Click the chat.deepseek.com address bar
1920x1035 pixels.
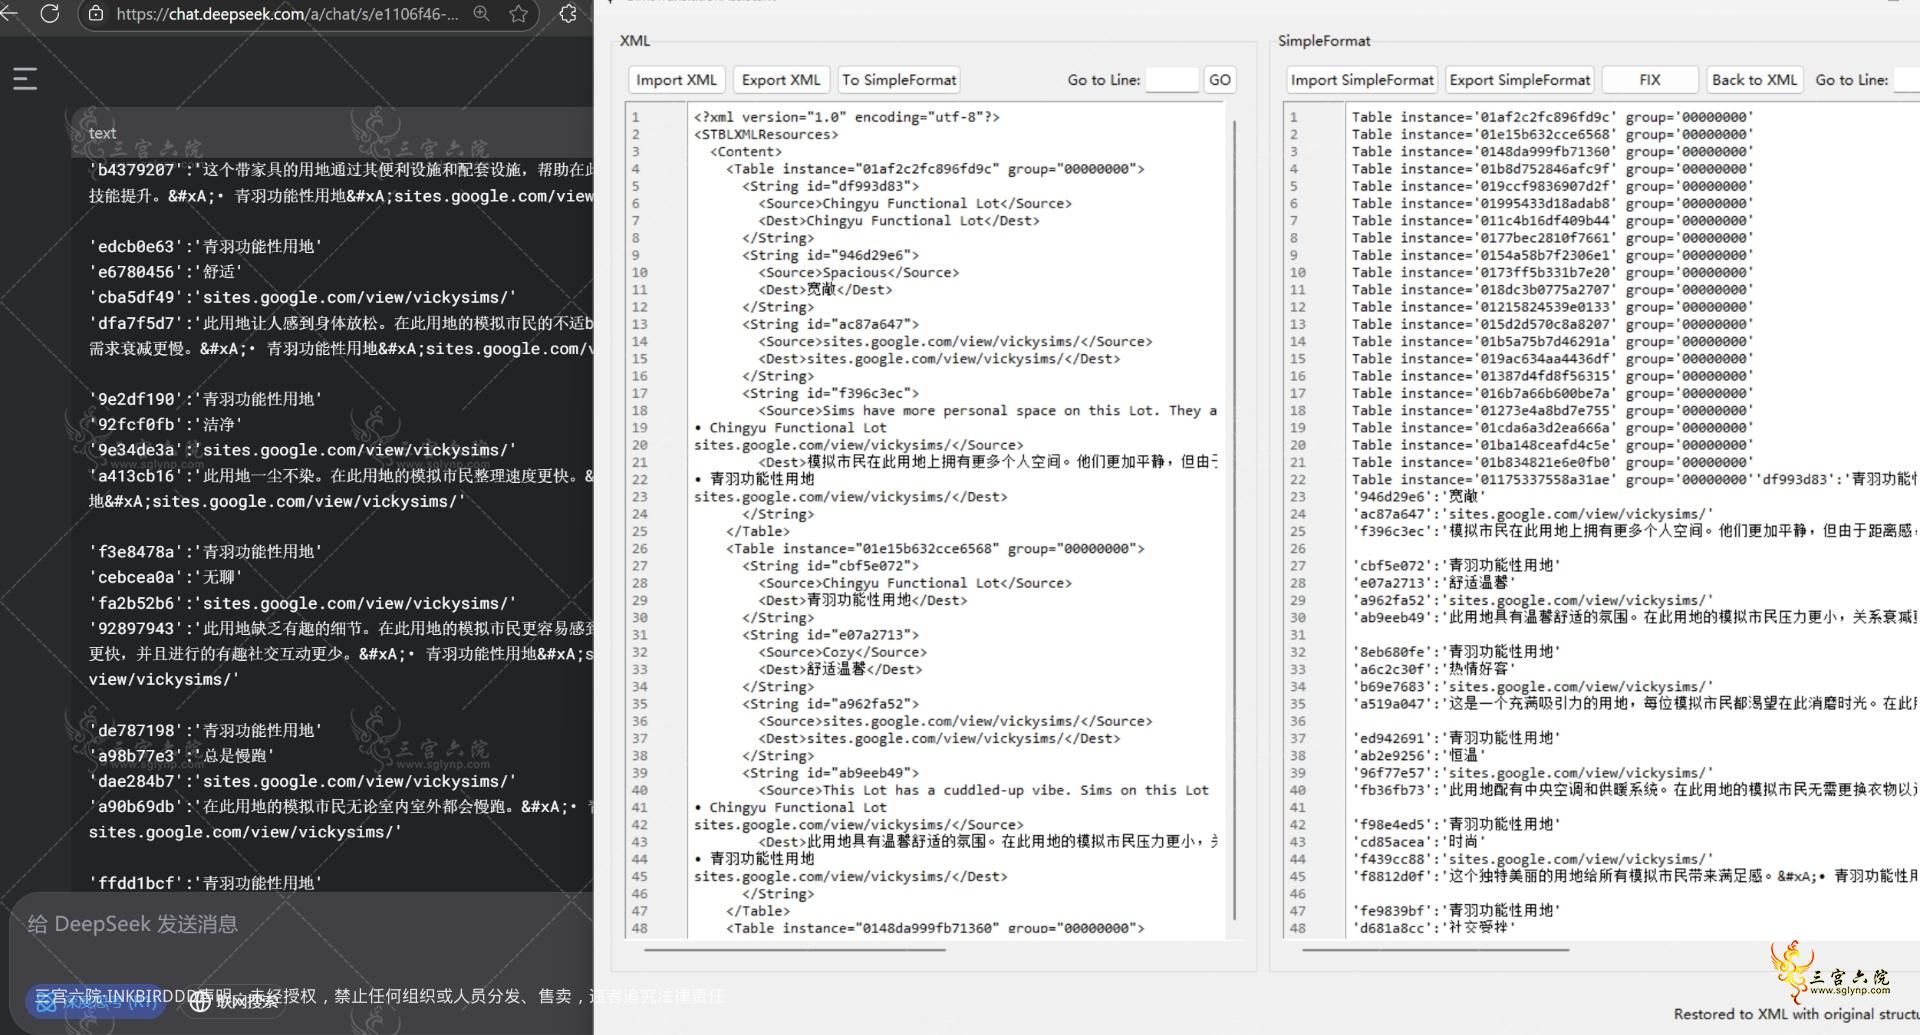point(287,14)
